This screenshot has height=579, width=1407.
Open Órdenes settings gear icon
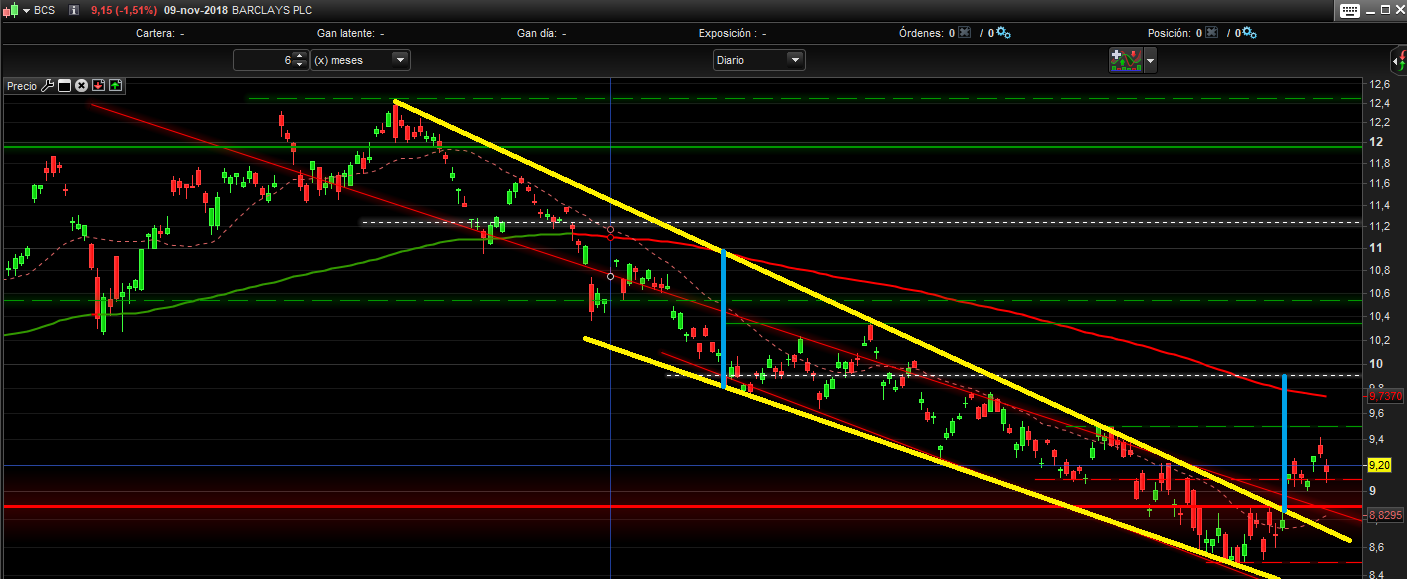point(1003,33)
